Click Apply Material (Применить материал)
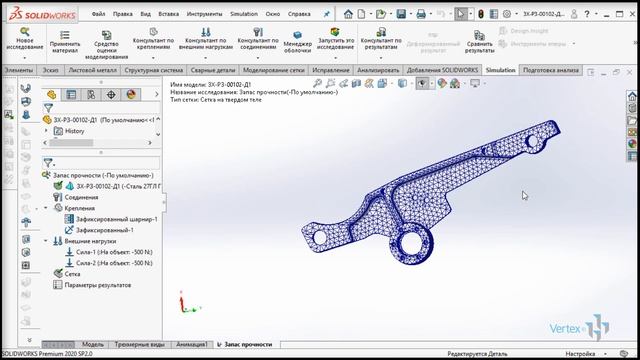This screenshot has width=640, height=360. (65, 42)
